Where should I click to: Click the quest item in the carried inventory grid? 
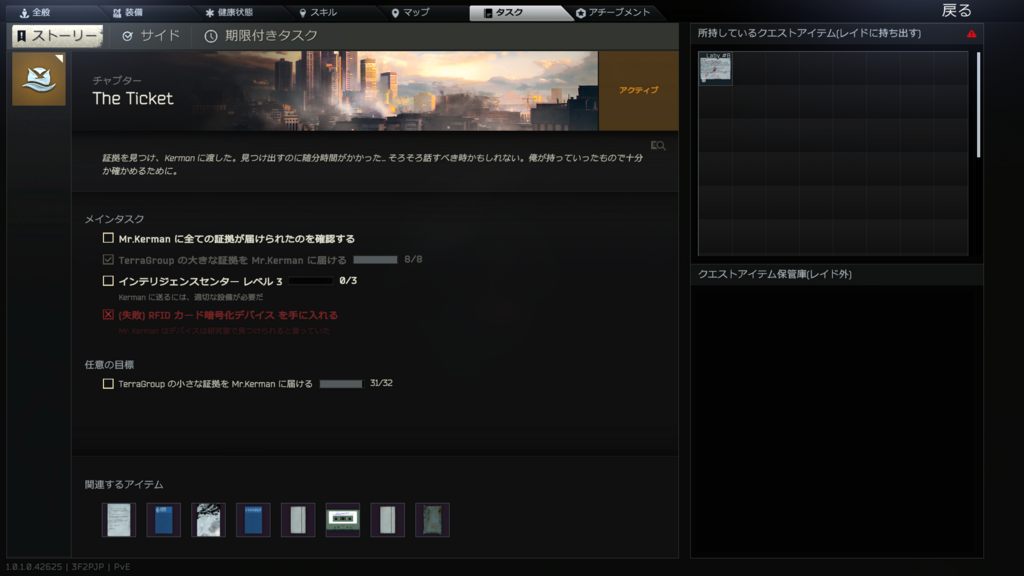pyautogui.click(x=715, y=68)
